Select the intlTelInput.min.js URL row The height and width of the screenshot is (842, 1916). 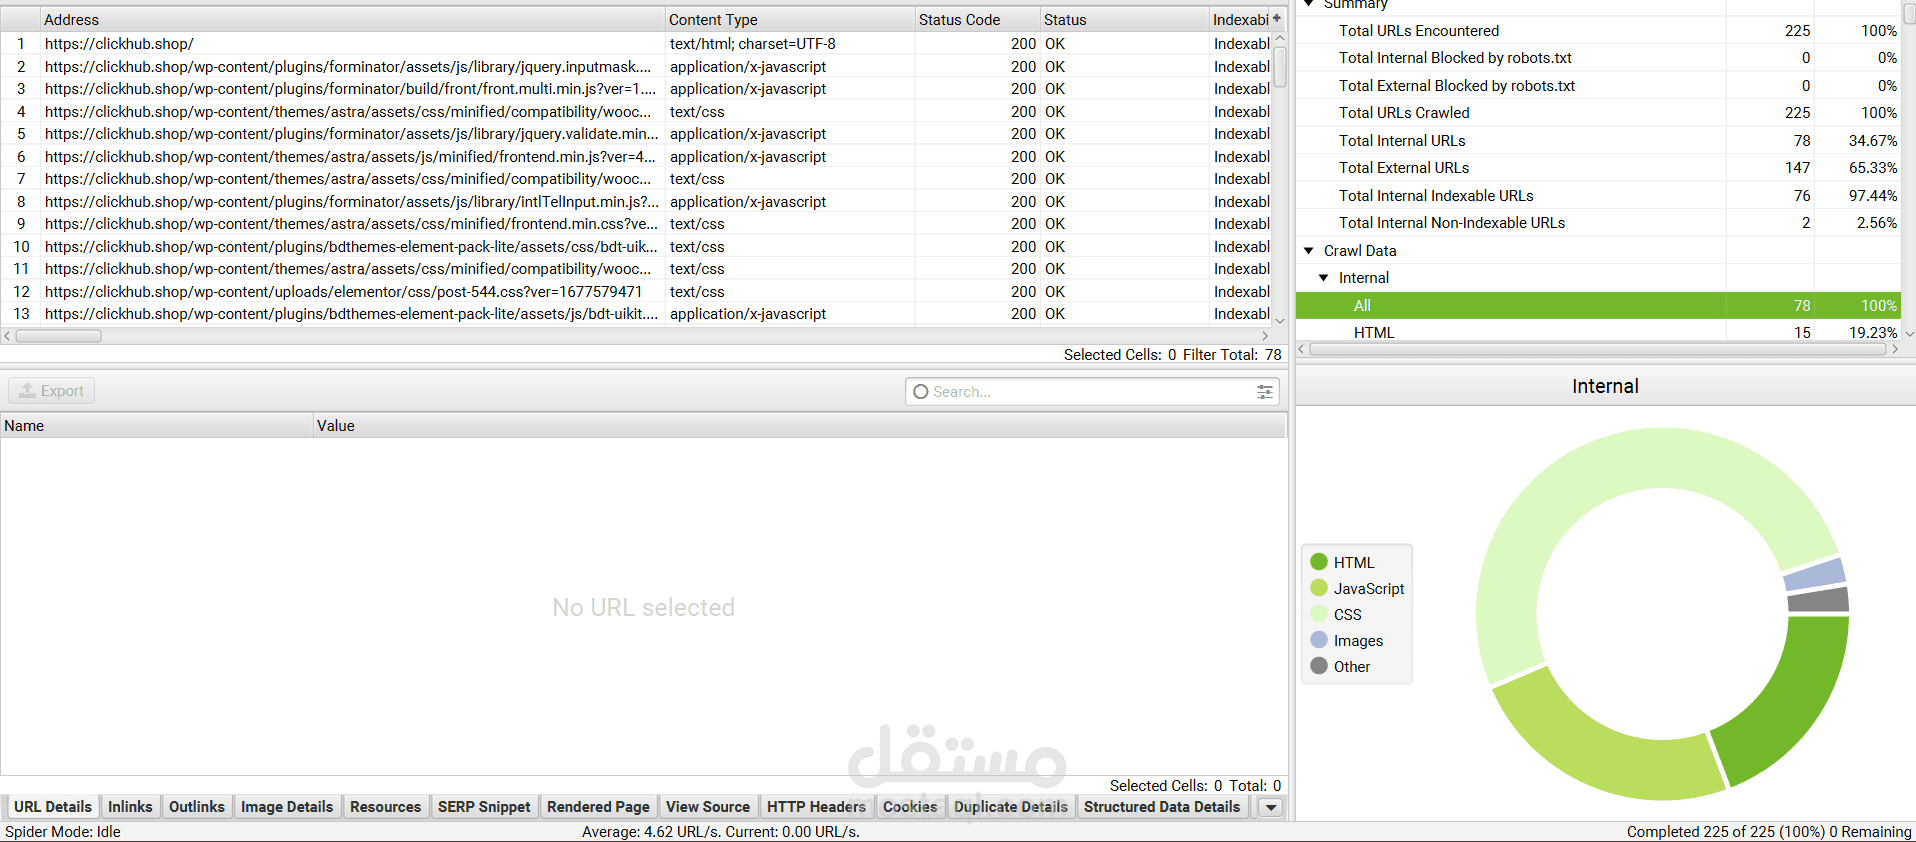click(x=636, y=202)
